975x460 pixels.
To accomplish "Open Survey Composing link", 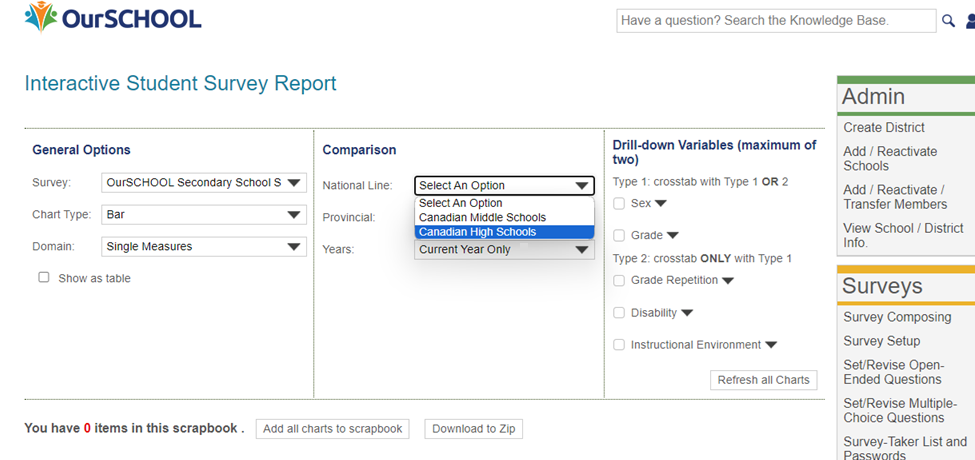I will coord(897,317).
